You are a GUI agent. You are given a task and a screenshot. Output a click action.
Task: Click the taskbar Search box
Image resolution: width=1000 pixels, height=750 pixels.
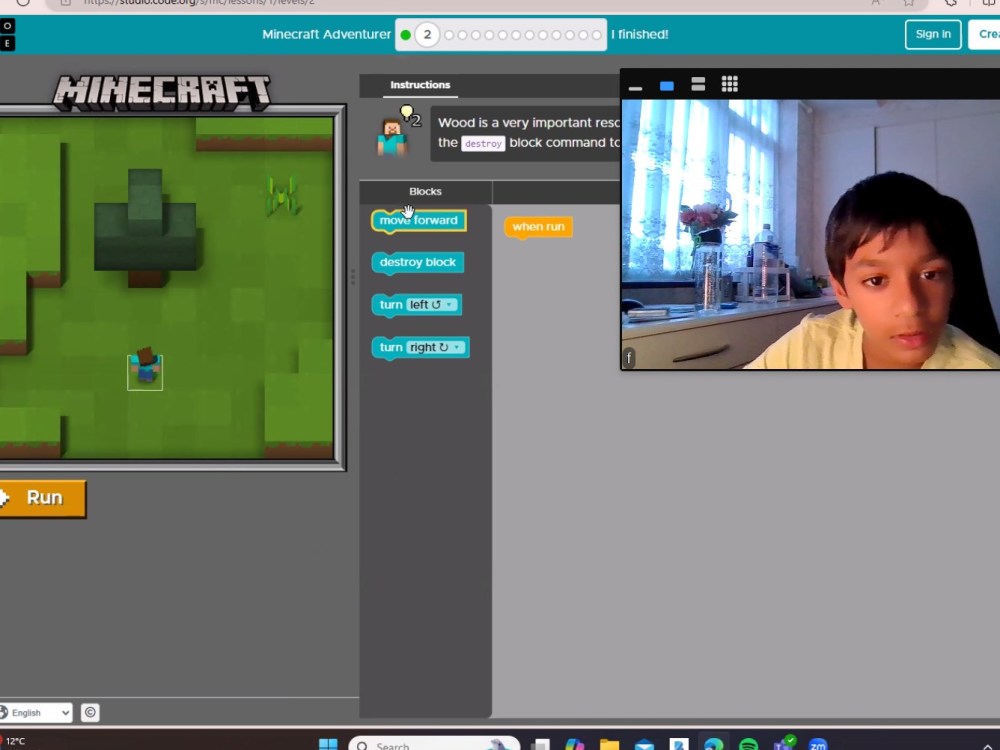(x=434, y=744)
